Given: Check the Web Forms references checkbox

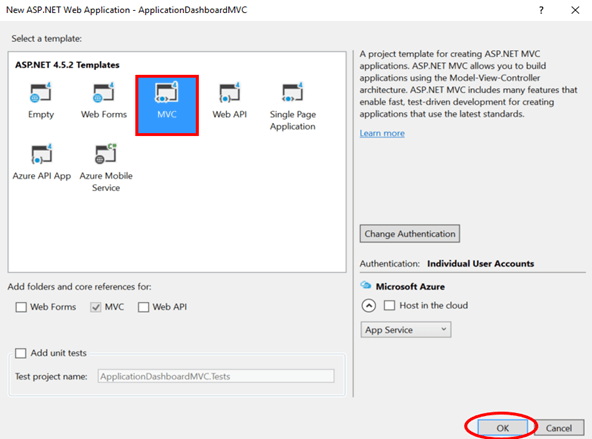Looking at the screenshot, I should click(21, 307).
